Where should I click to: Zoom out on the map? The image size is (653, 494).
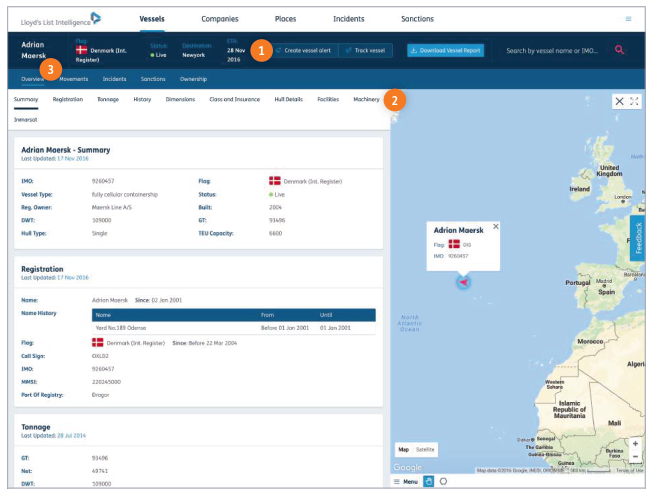635,457
